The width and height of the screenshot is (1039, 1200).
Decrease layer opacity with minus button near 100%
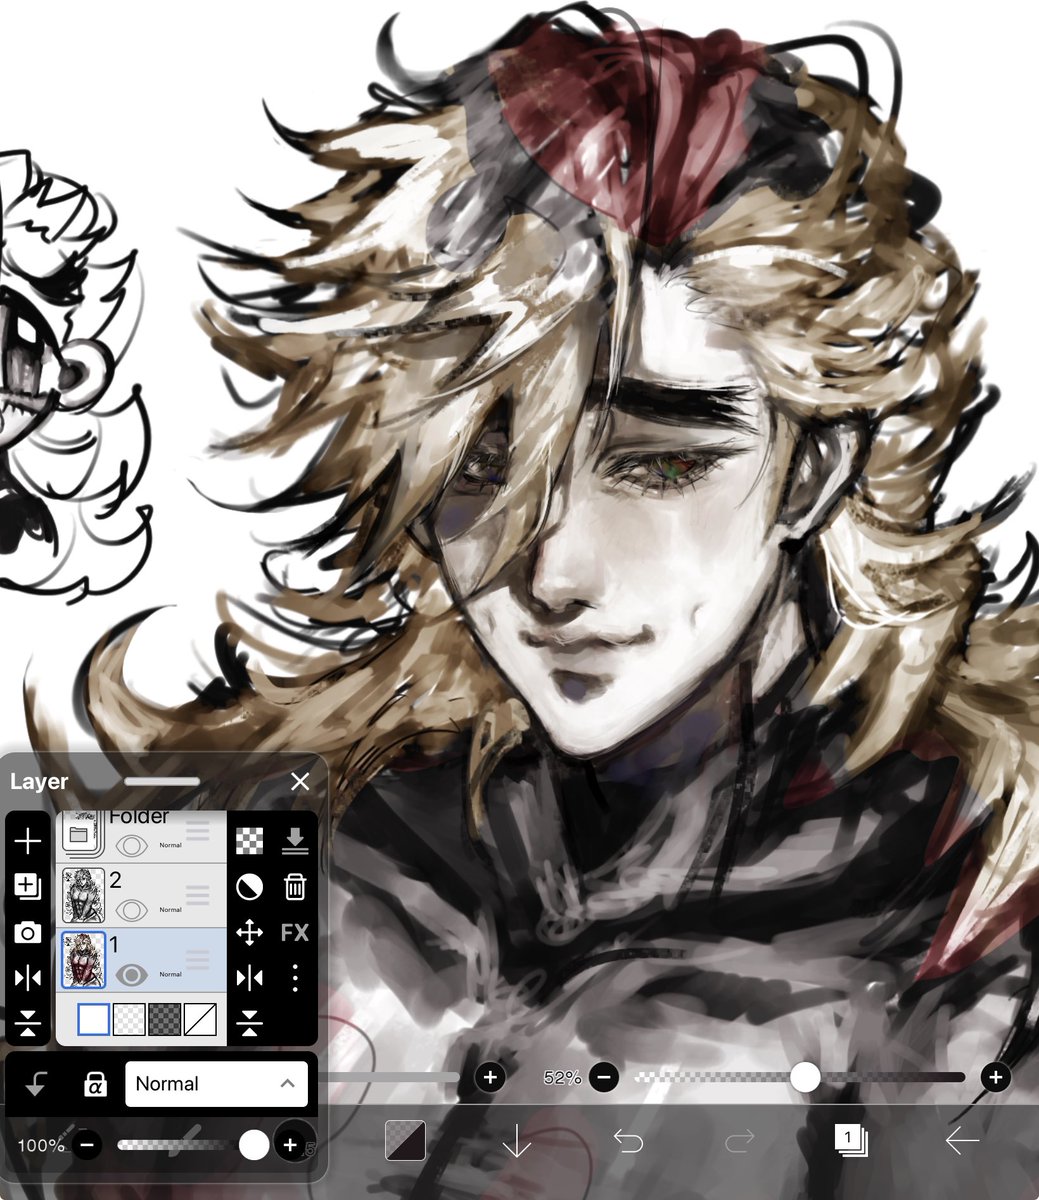tap(87, 1145)
